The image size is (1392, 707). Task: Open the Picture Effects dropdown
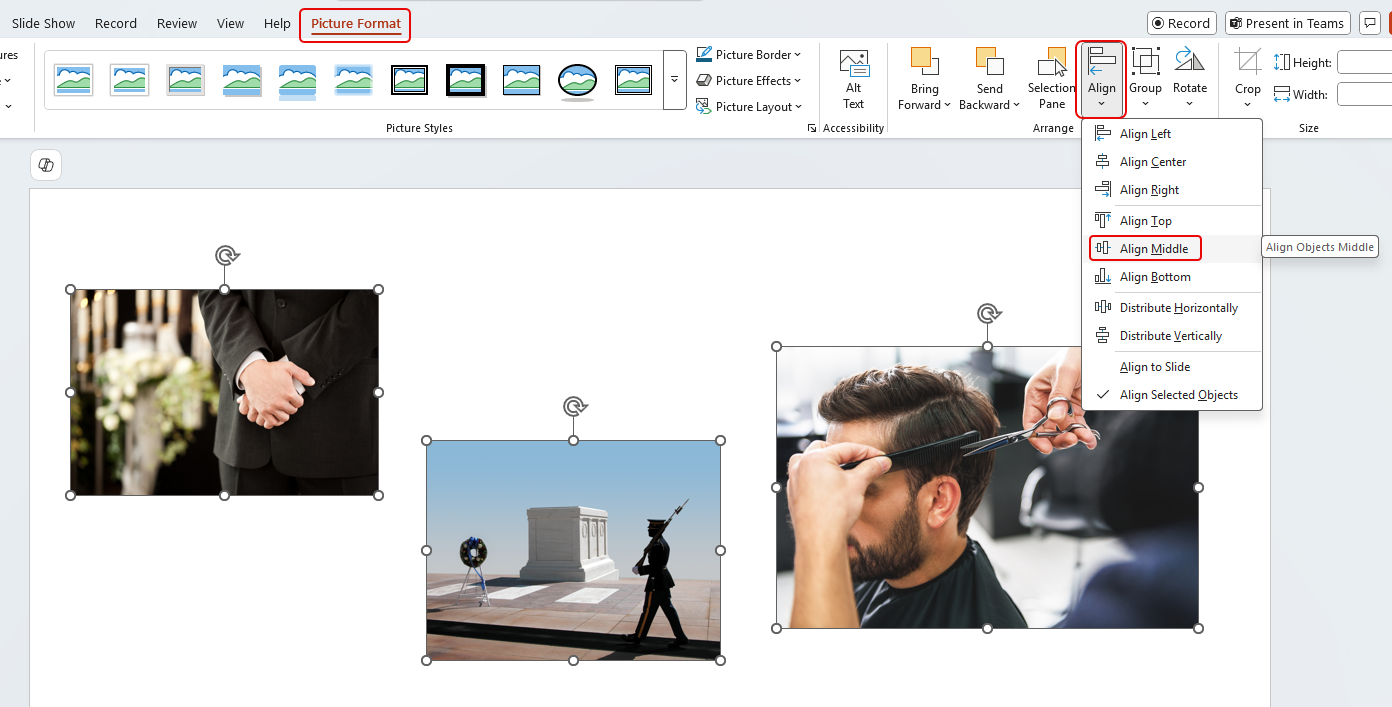click(749, 81)
